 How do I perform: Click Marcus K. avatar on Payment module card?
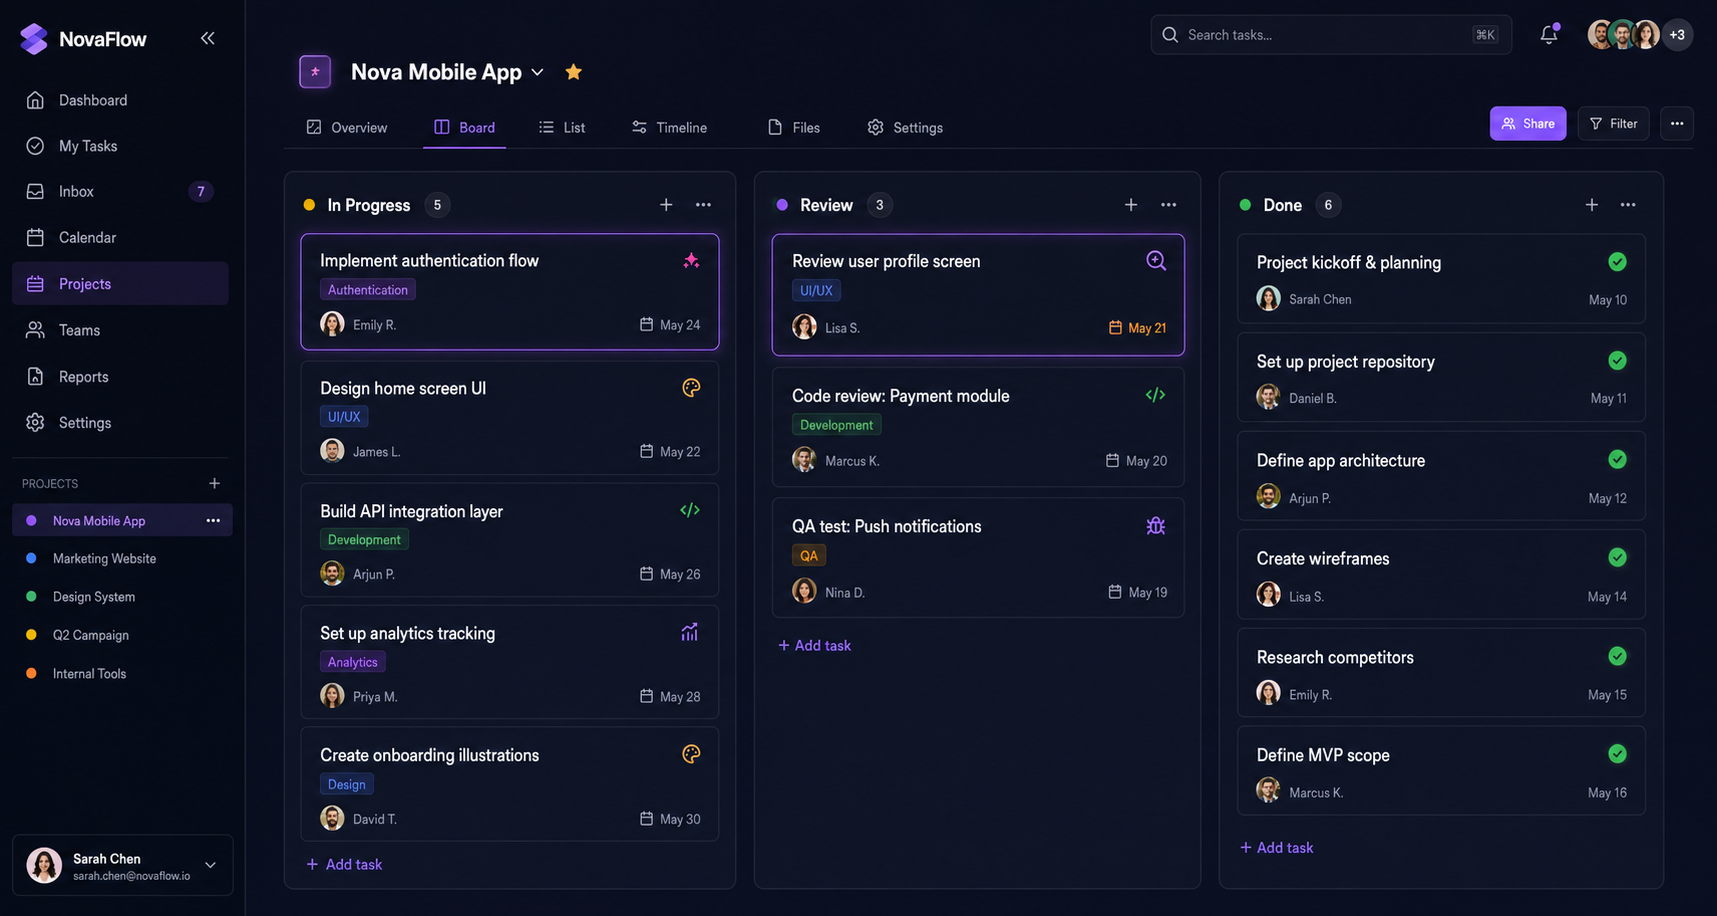click(x=804, y=460)
